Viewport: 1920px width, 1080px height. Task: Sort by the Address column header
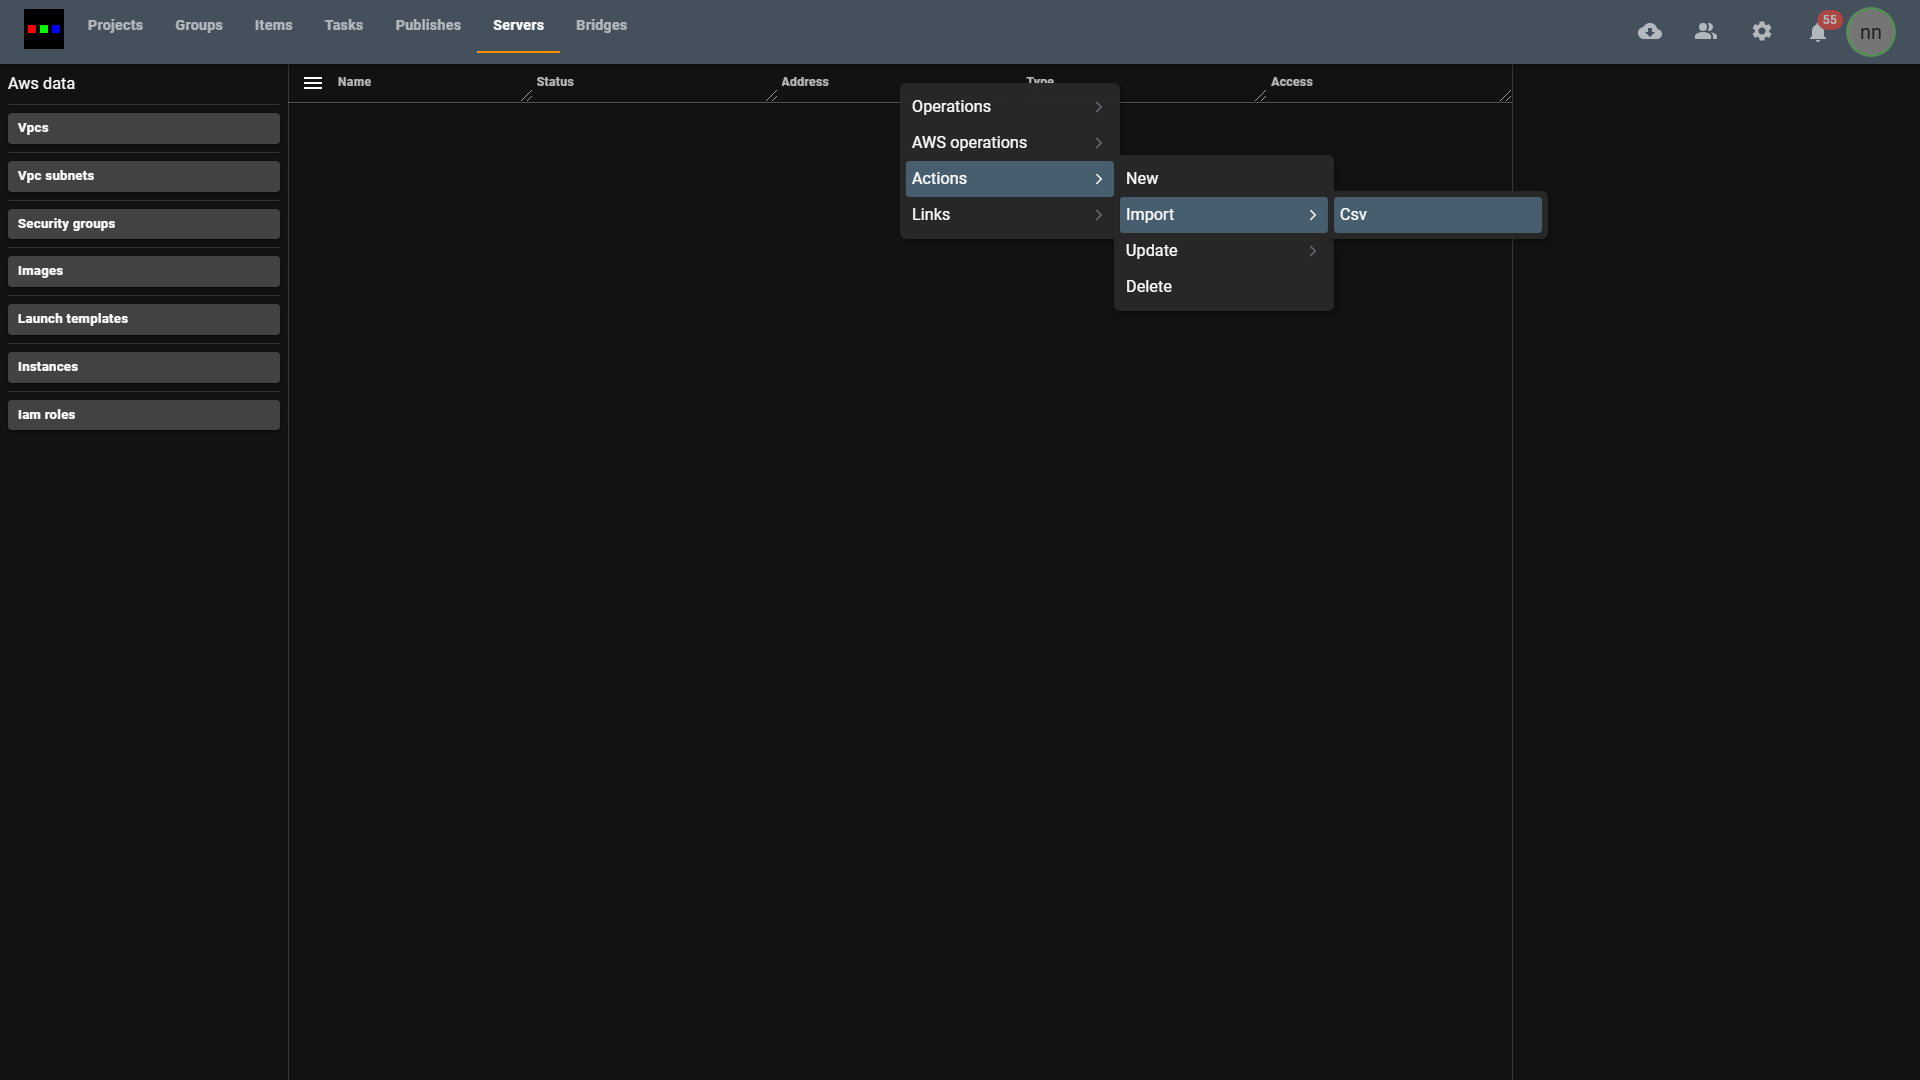point(805,82)
